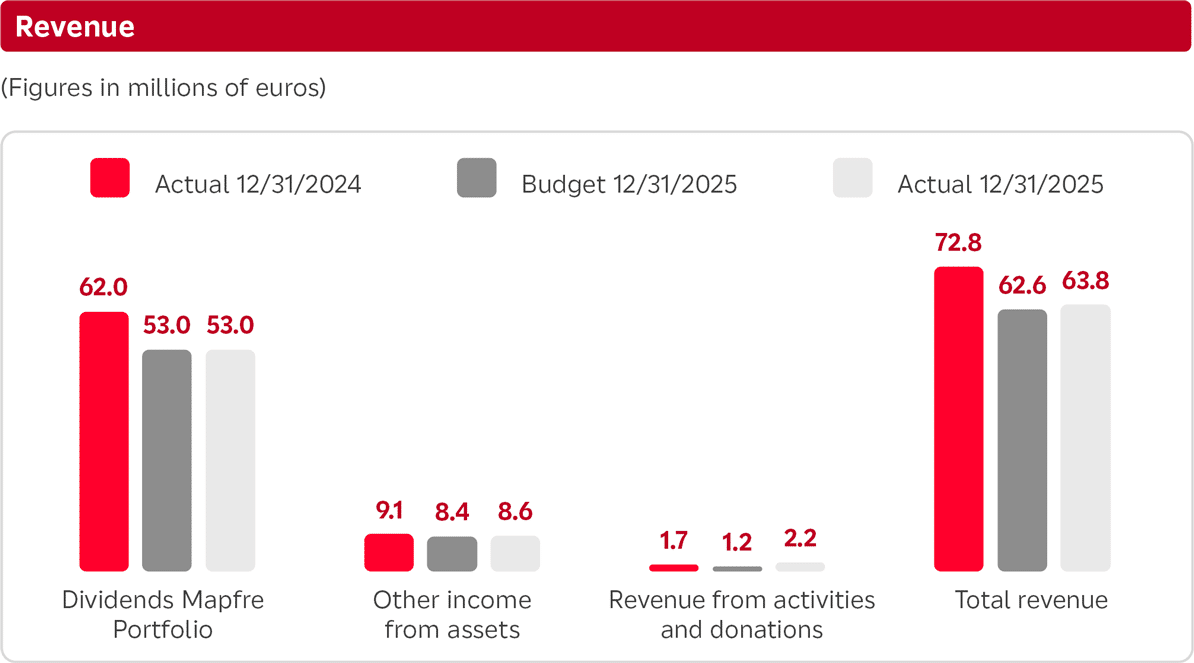The image size is (1194, 663).
Task: Click the 62.6 value label
Action: click(1022, 285)
